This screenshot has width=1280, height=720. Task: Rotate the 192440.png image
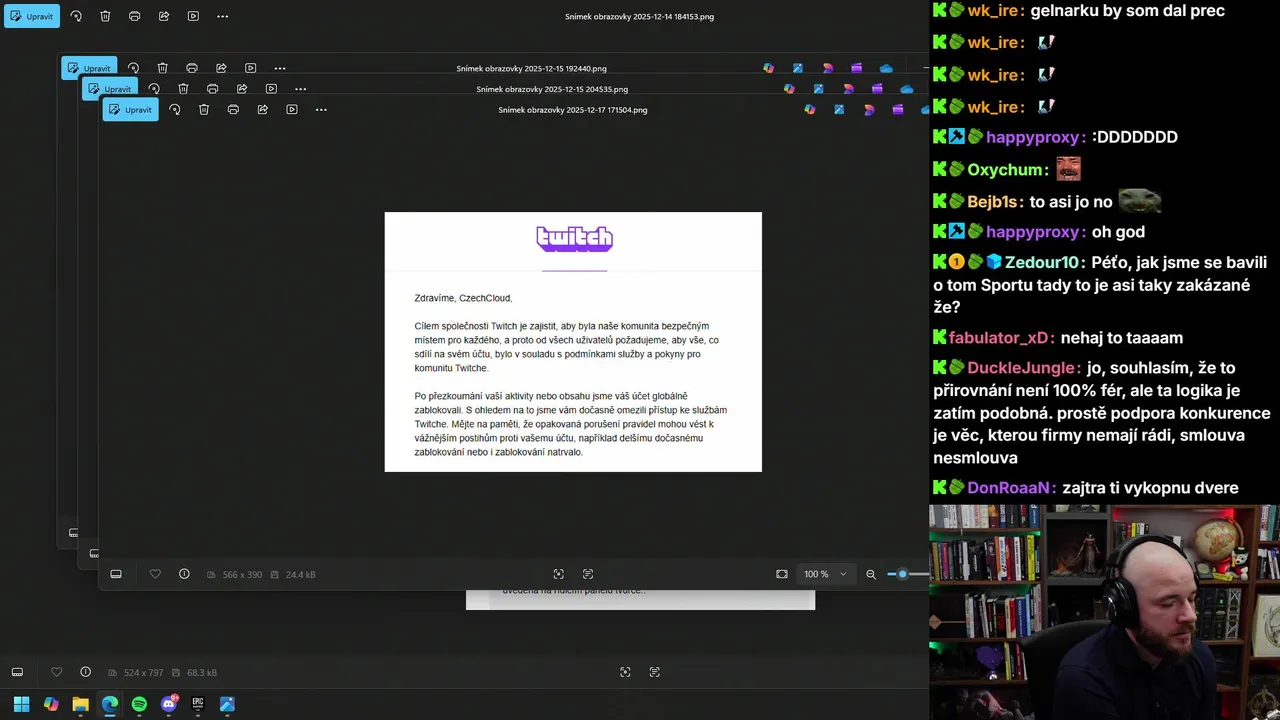(133, 68)
